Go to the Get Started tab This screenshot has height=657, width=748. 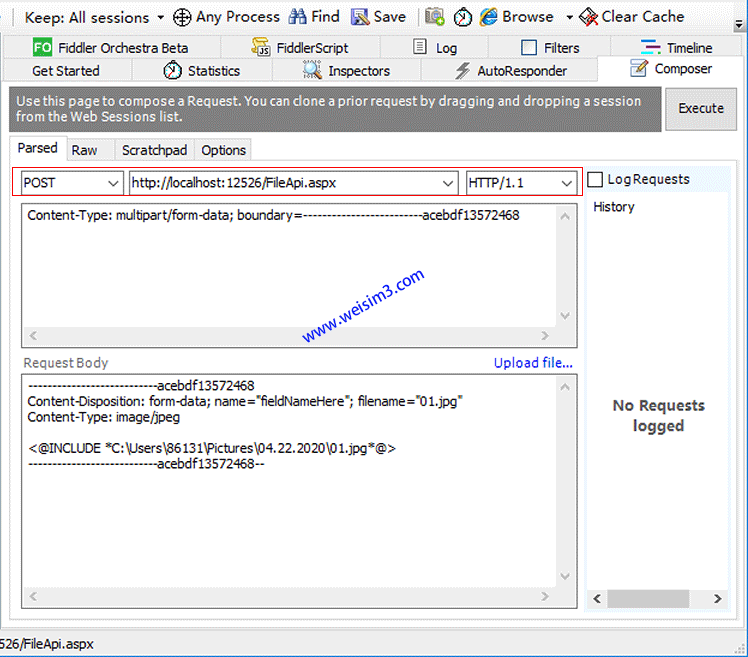coord(66,71)
